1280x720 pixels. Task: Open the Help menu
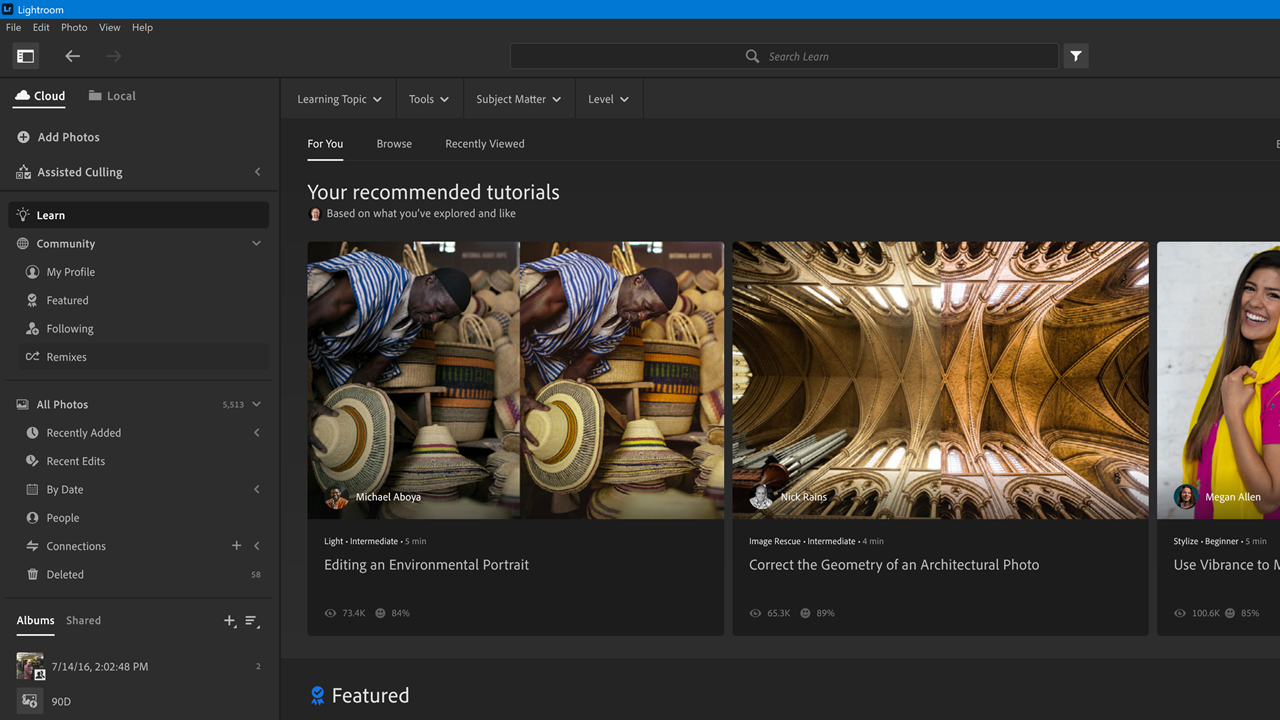(142, 27)
